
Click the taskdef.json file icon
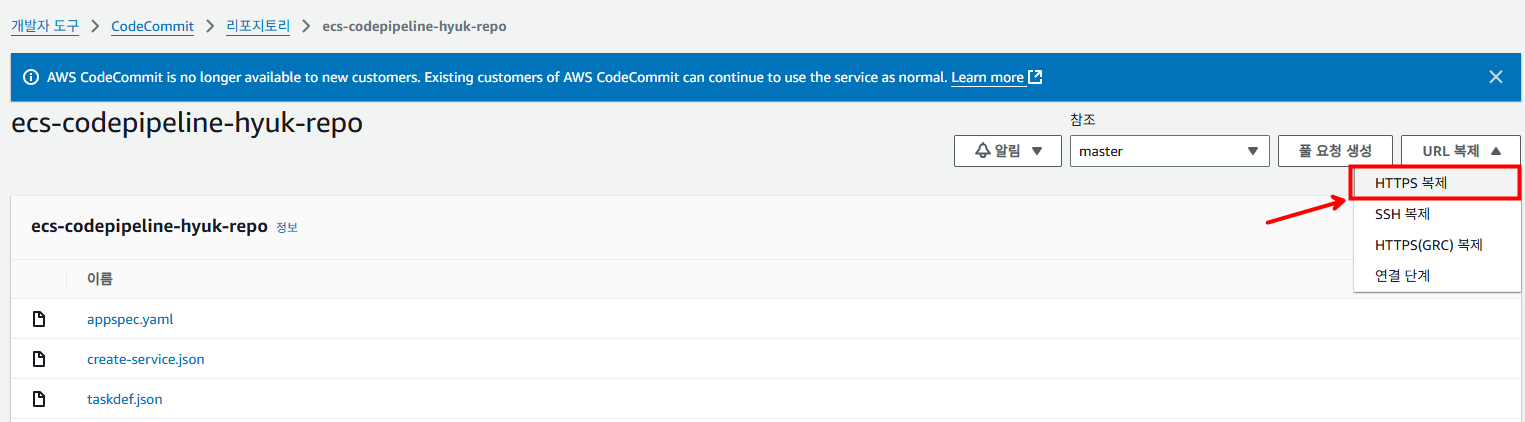pyautogui.click(x=40, y=399)
